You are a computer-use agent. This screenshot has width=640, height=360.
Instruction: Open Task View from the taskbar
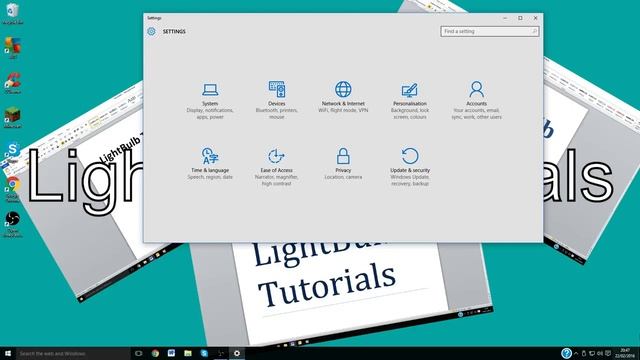coord(139,353)
